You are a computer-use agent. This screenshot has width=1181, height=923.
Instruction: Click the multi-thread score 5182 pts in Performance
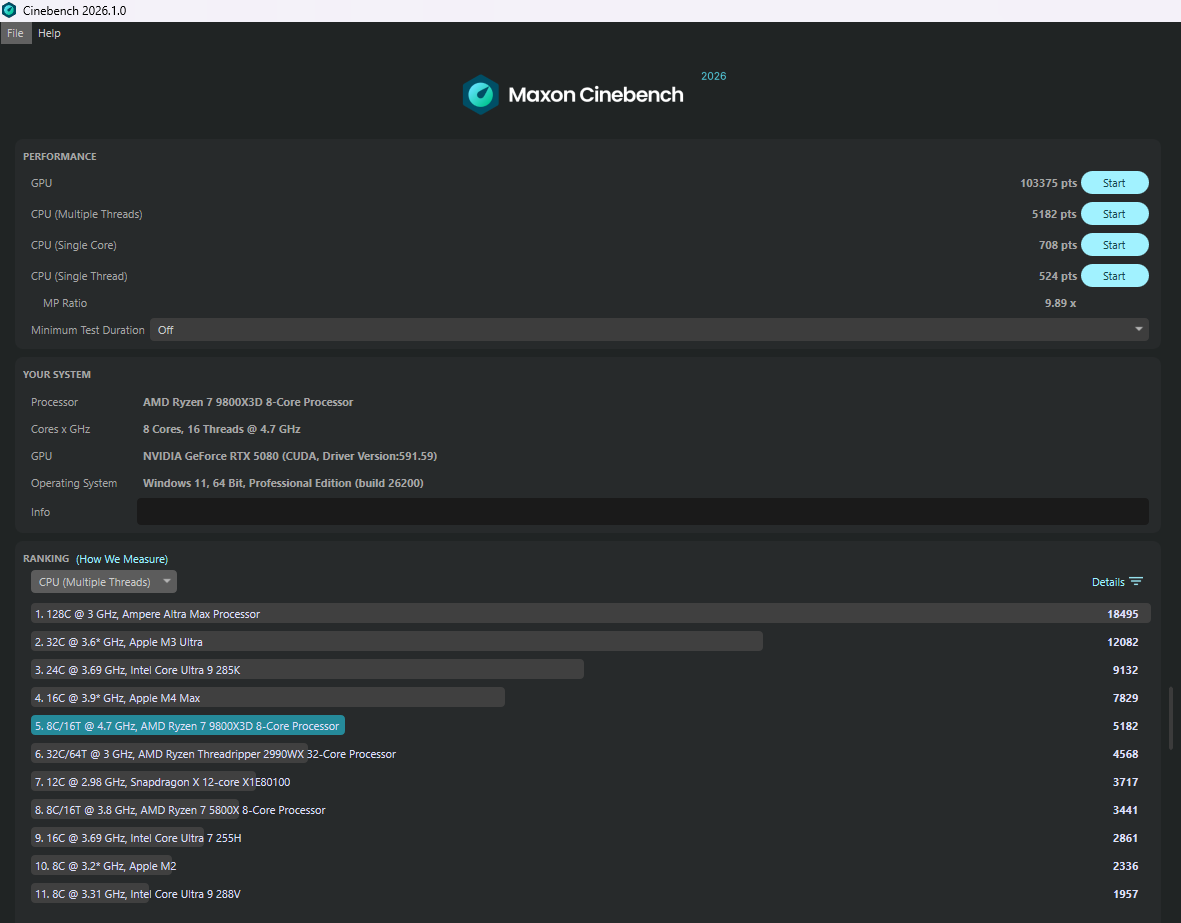(1054, 214)
